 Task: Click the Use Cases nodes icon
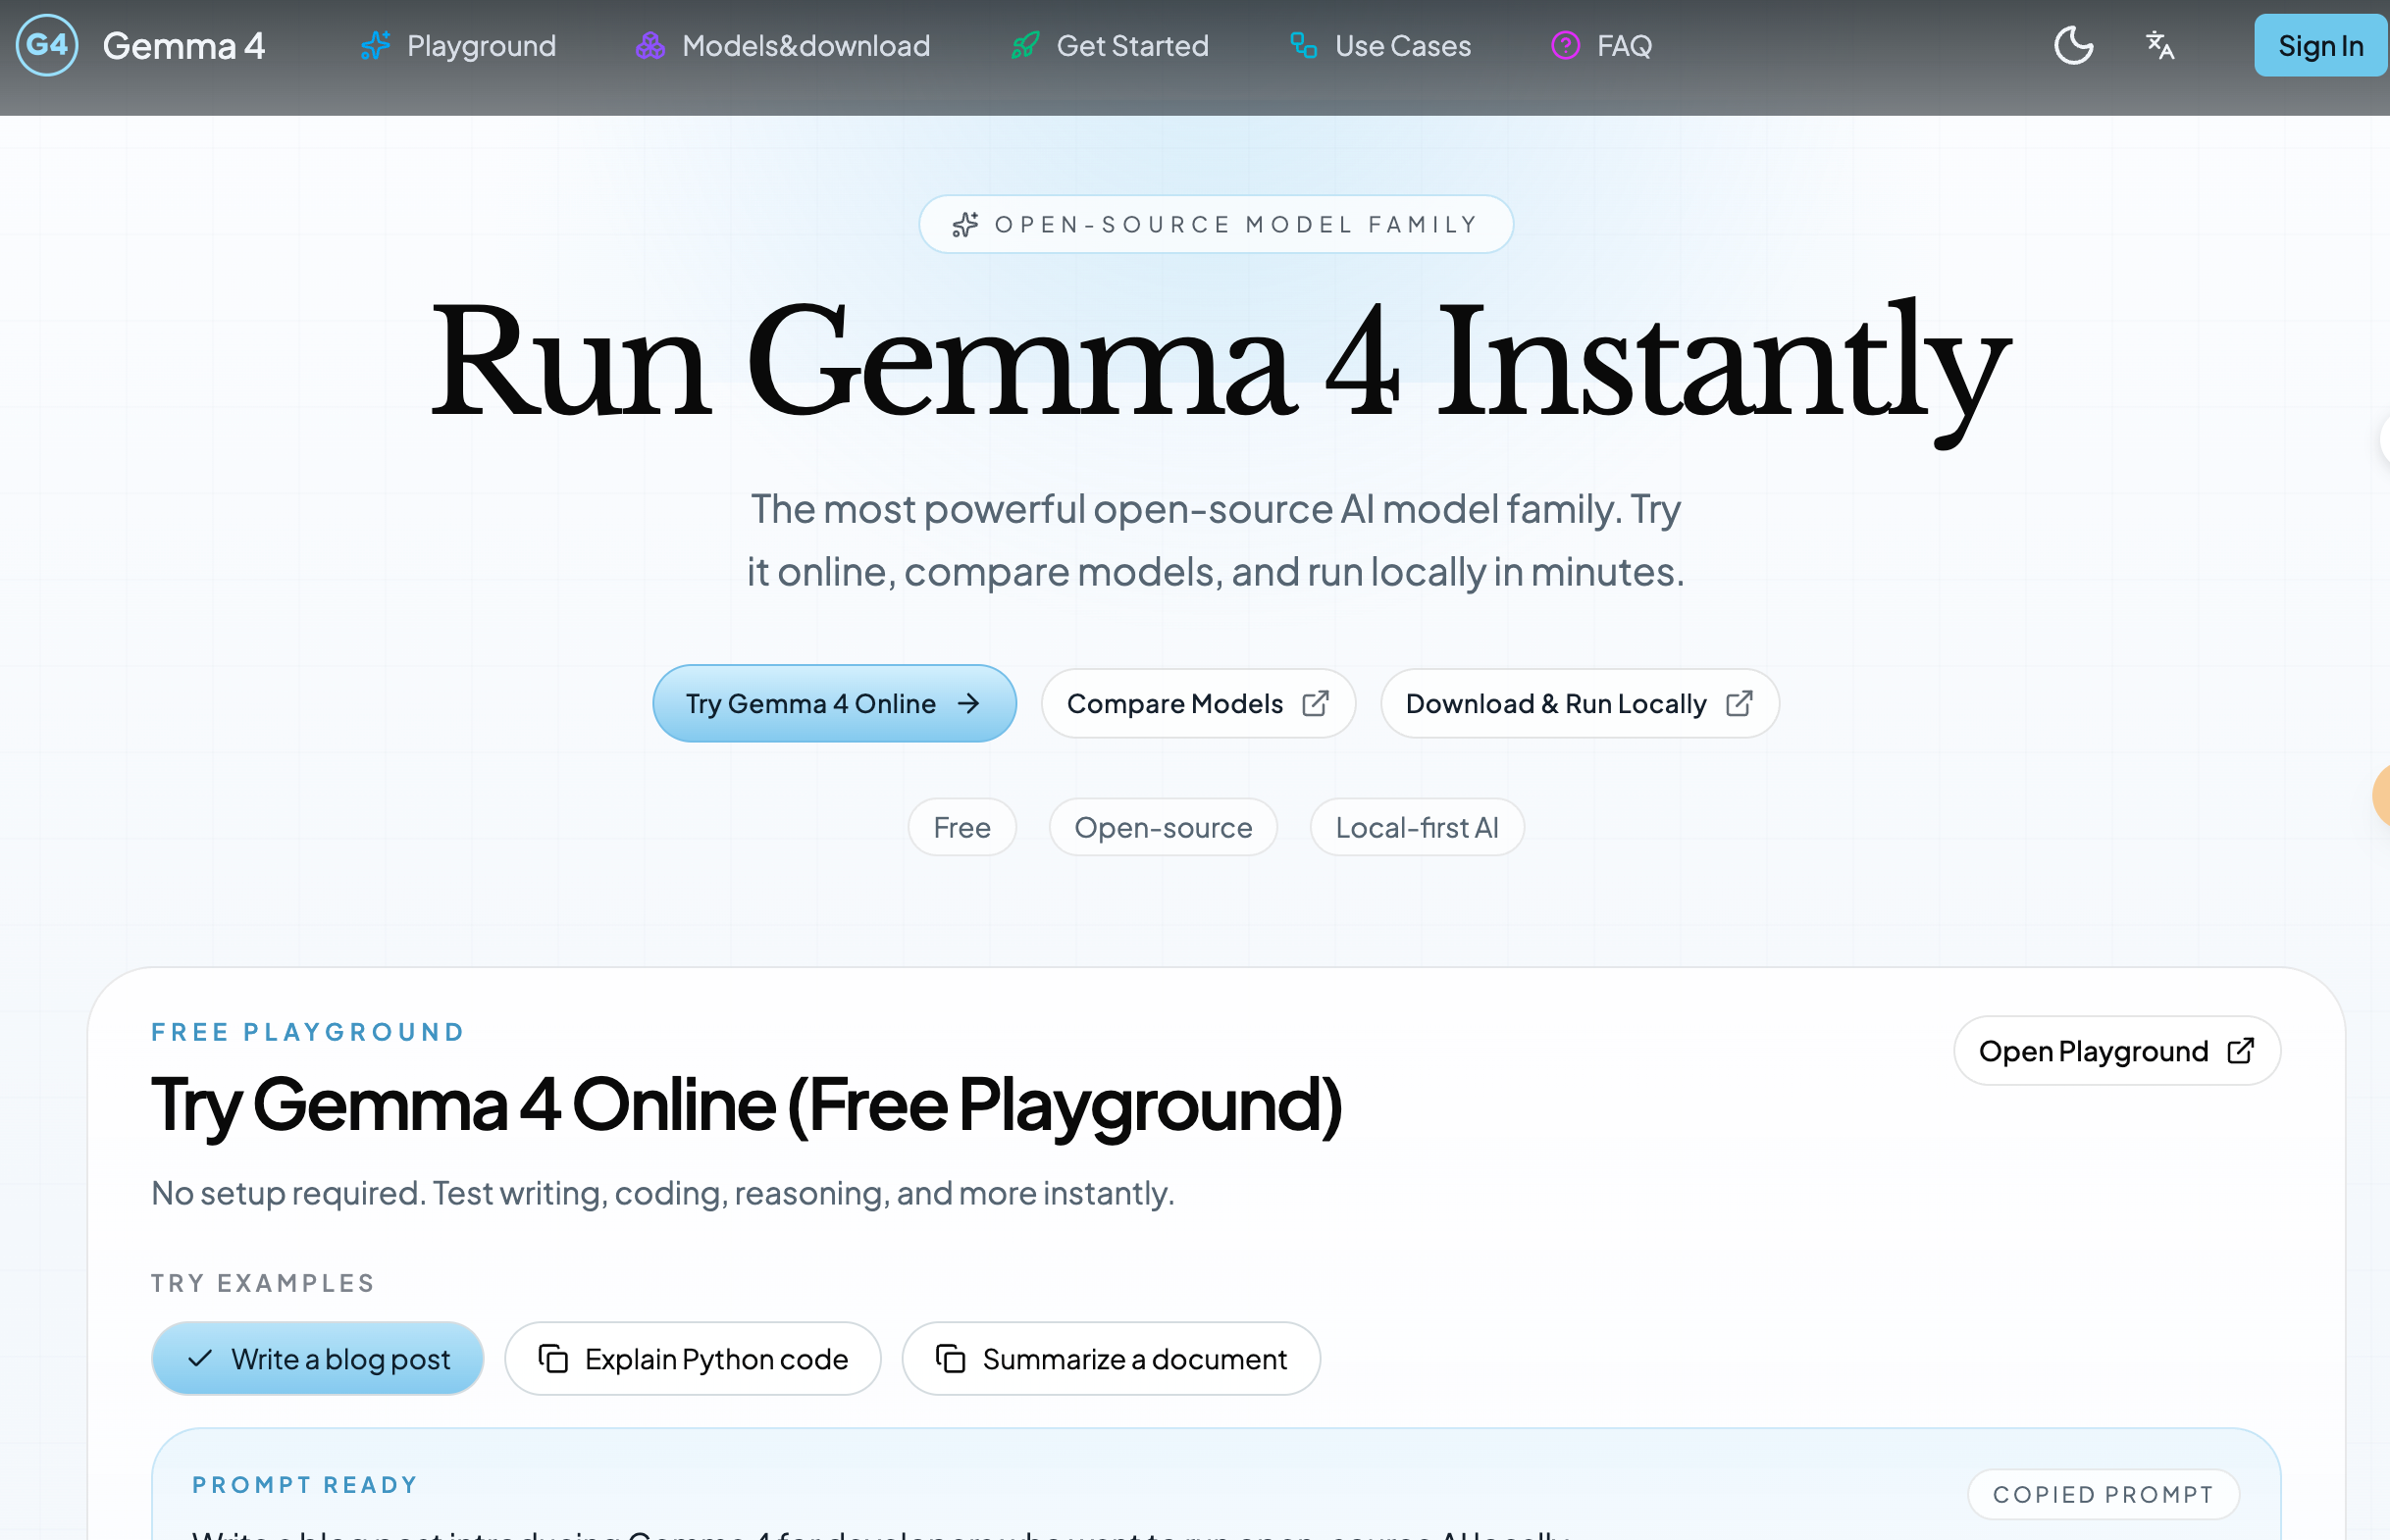tap(1302, 45)
